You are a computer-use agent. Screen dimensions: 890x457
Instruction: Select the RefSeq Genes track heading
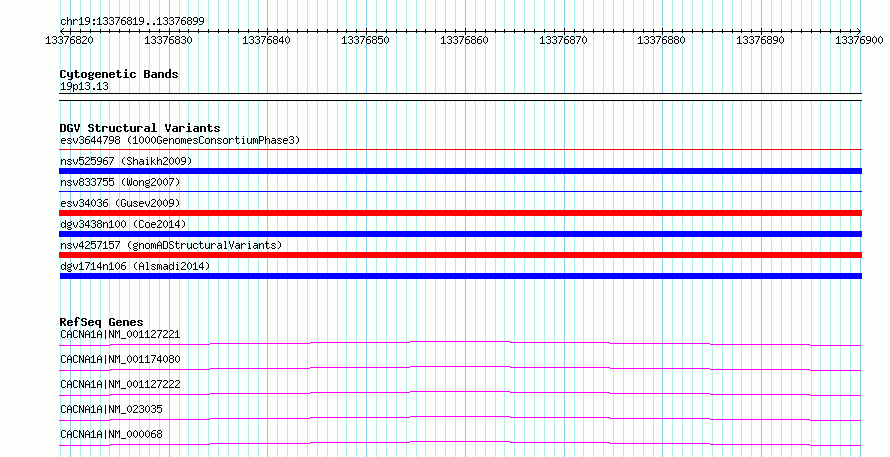coord(101,322)
